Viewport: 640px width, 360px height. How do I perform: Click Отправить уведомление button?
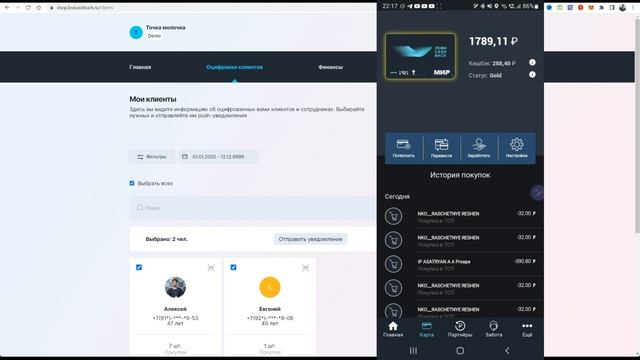pyautogui.click(x=310, y=239)
